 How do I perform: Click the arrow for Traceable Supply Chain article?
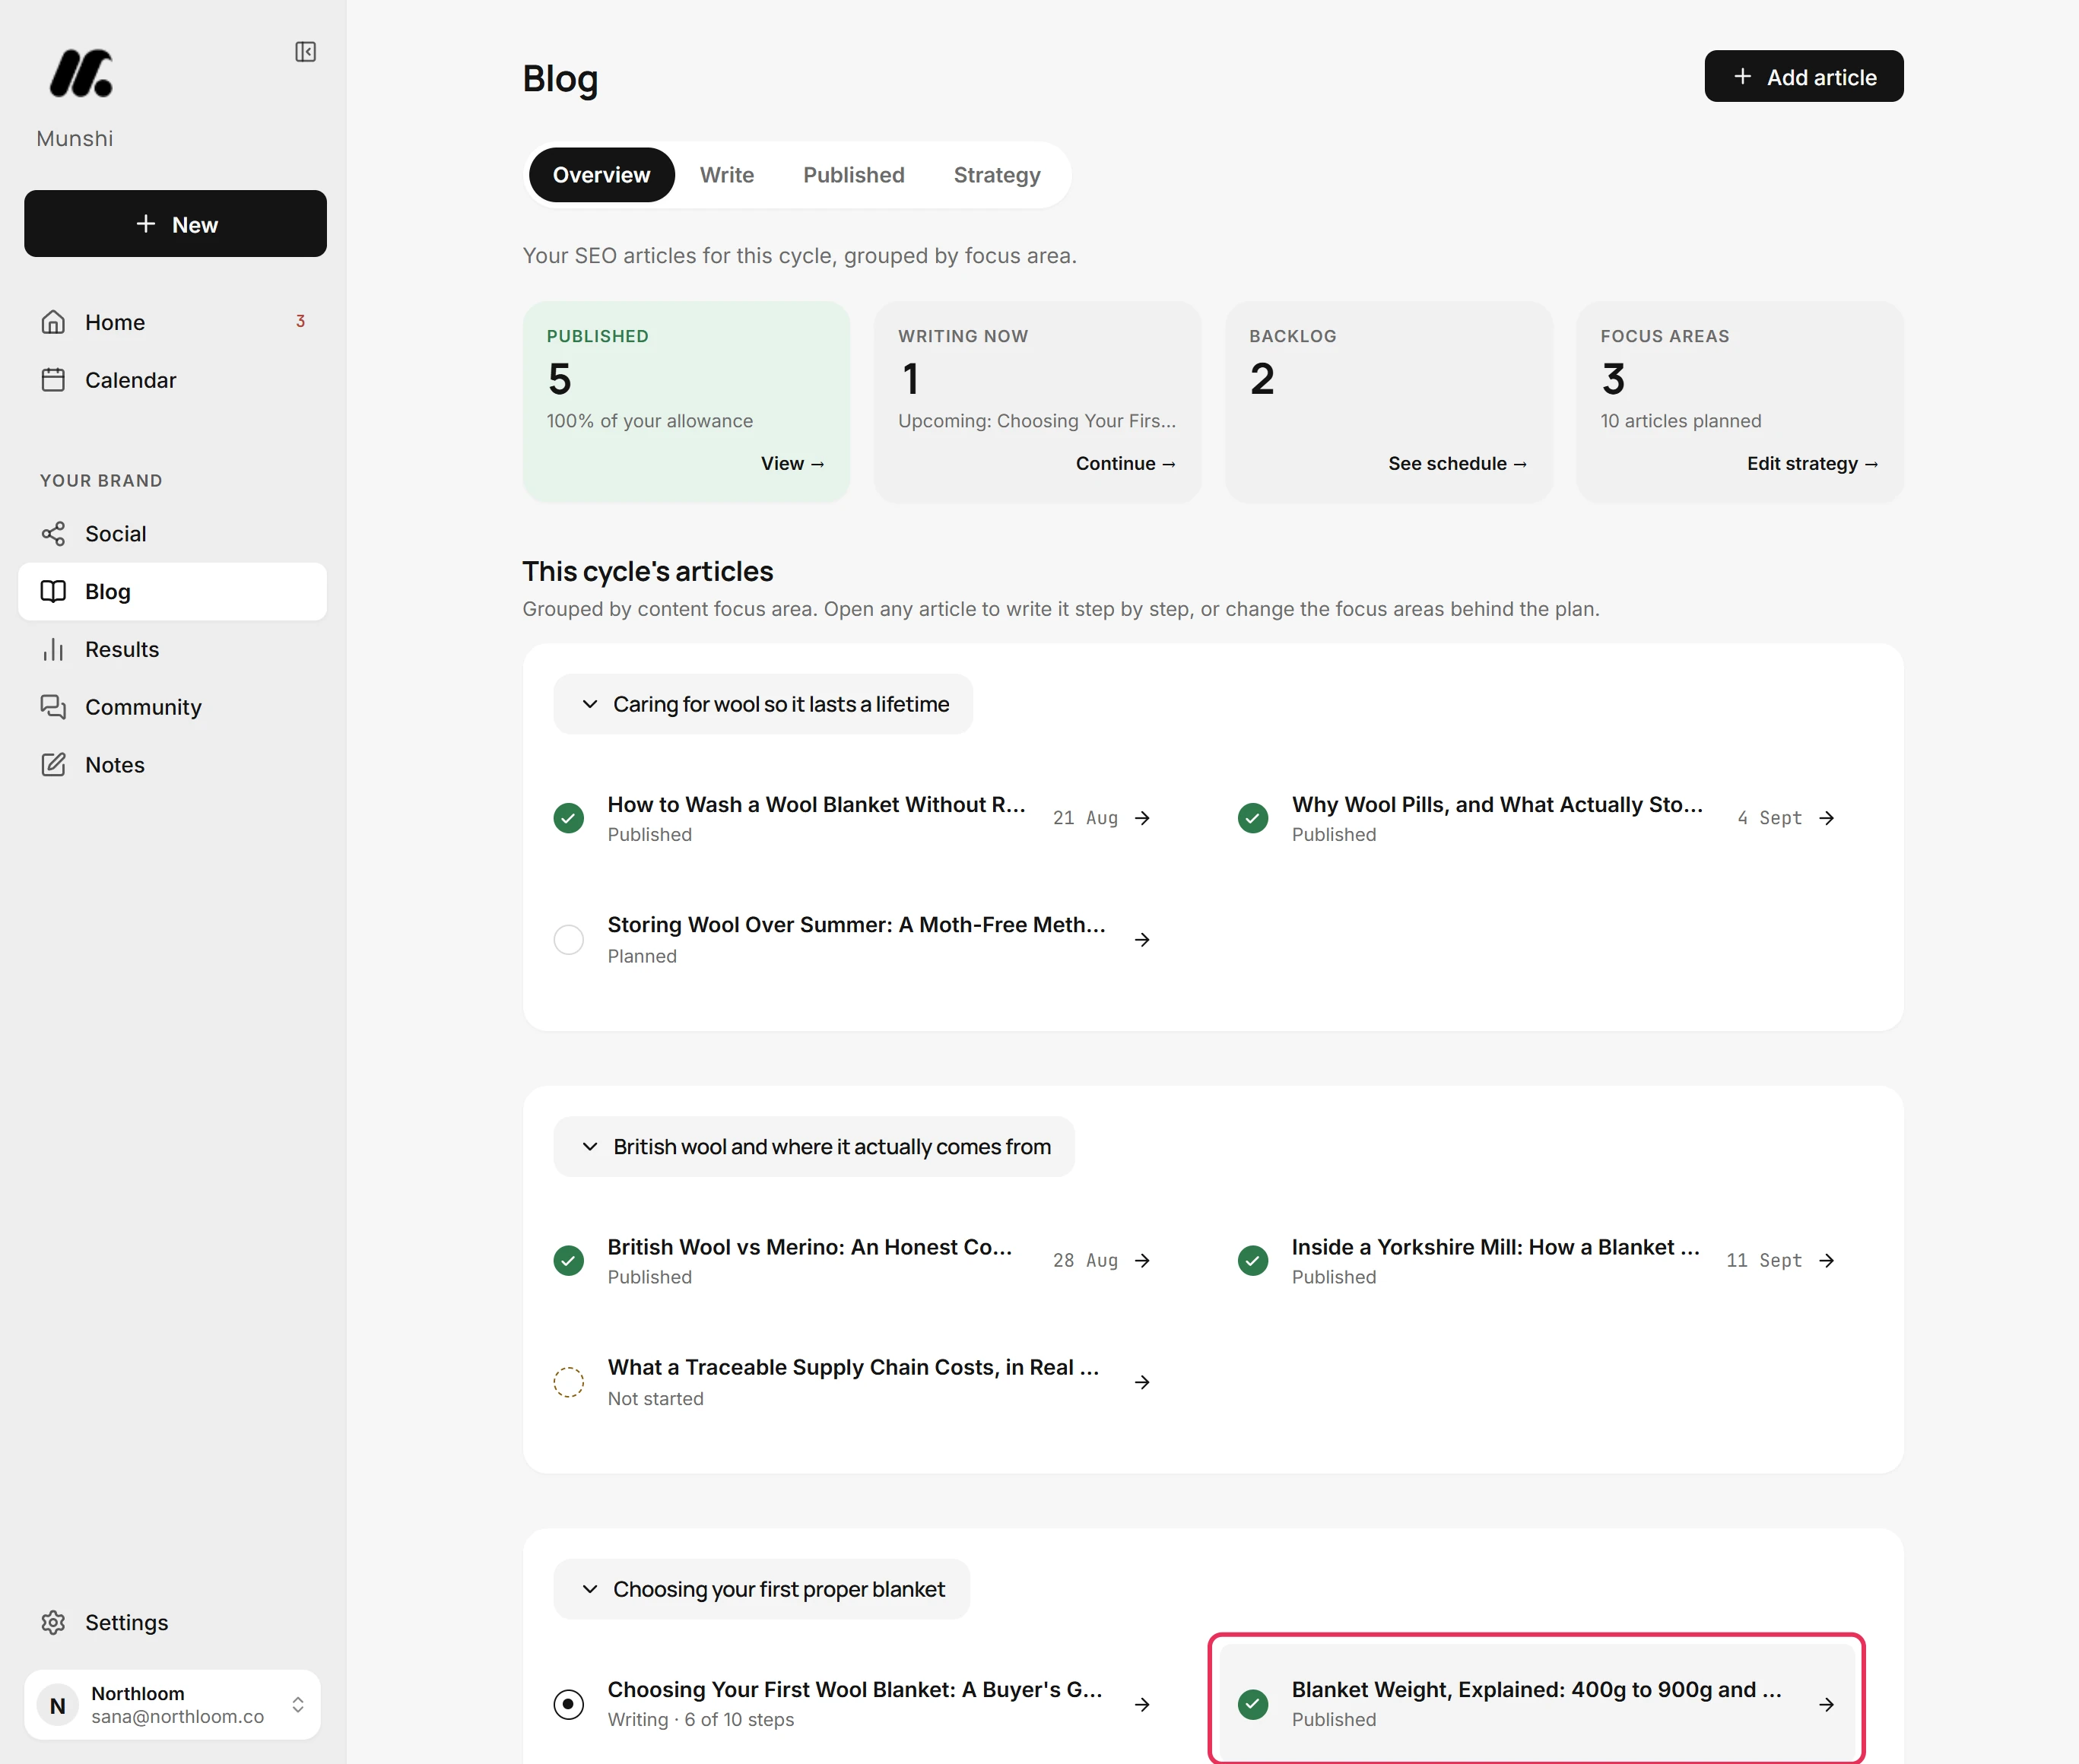point(1142,1382)
